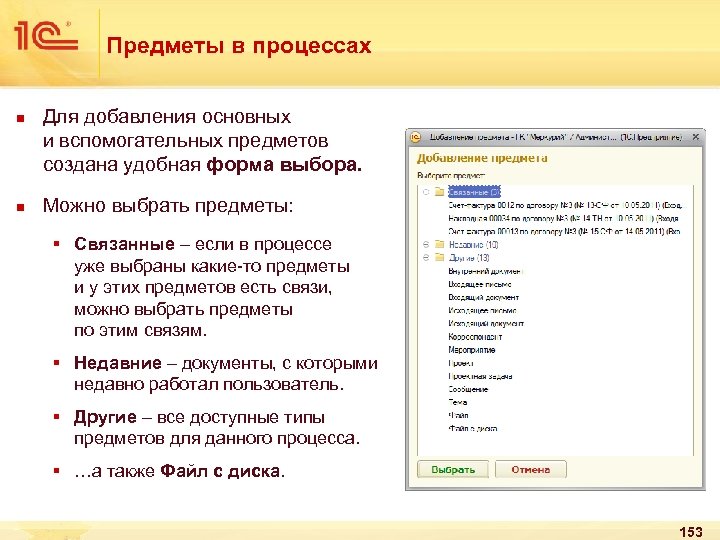Screen dimensions: 720x540
Task: Select Накладная 00034 по договору №3 row
Action: point(563,218)
